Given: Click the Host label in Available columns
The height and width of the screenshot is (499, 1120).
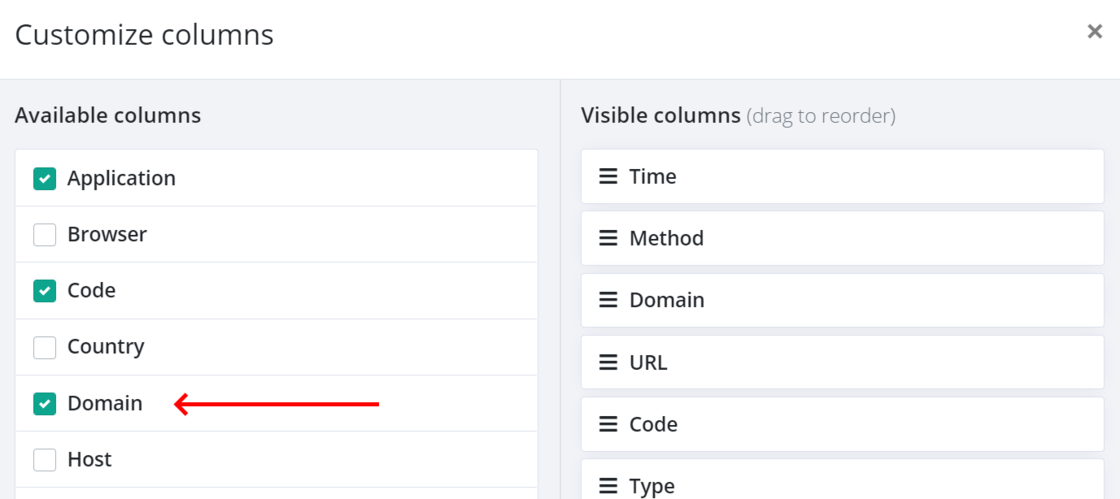Looking at the screenshot, I should click(89, 460).
